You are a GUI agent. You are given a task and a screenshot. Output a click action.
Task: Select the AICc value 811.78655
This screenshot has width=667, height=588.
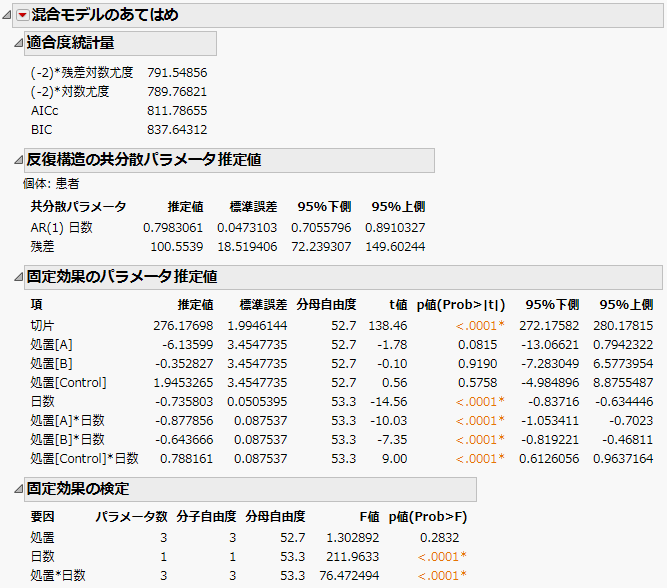(177, 111)
